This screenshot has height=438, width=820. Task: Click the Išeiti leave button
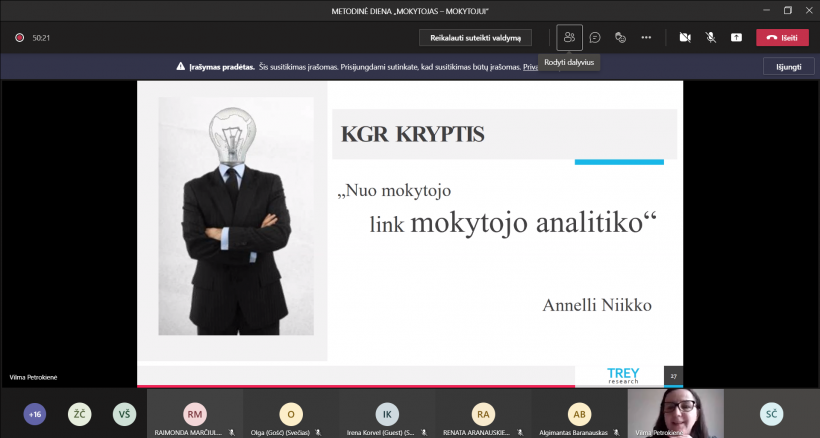point(782,38)
